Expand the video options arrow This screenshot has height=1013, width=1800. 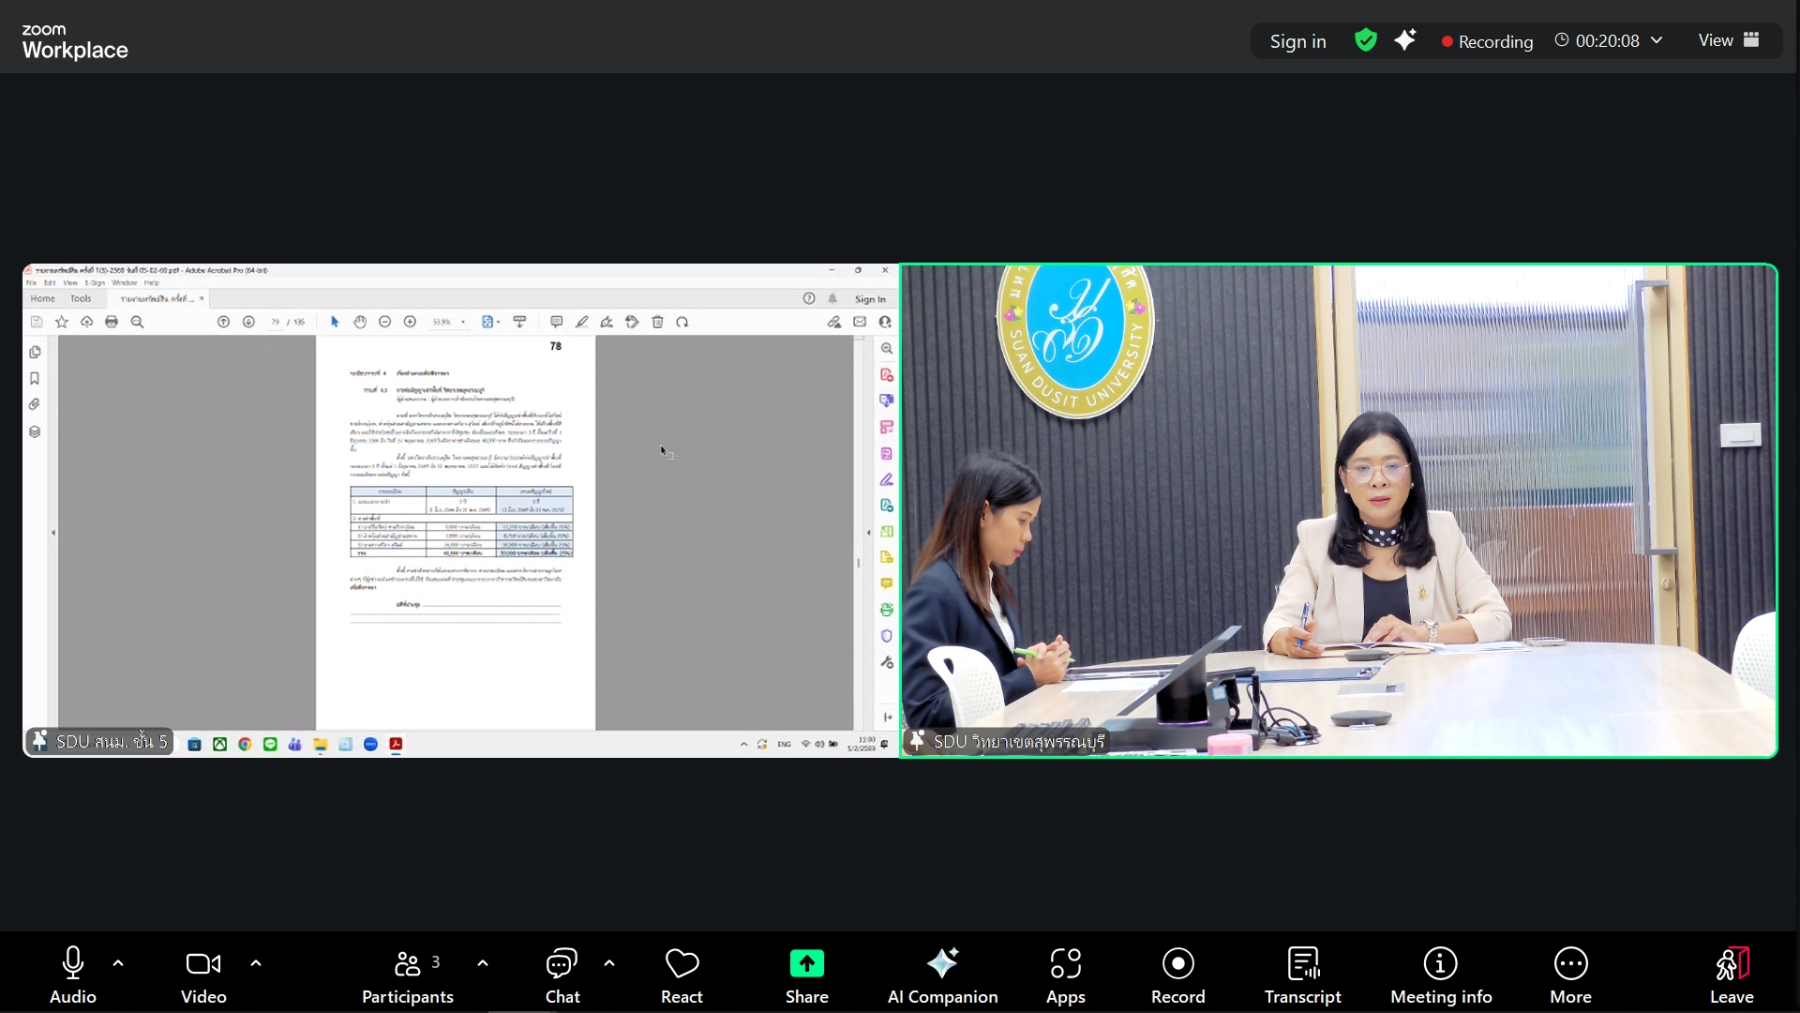click(x=256, y=963)
